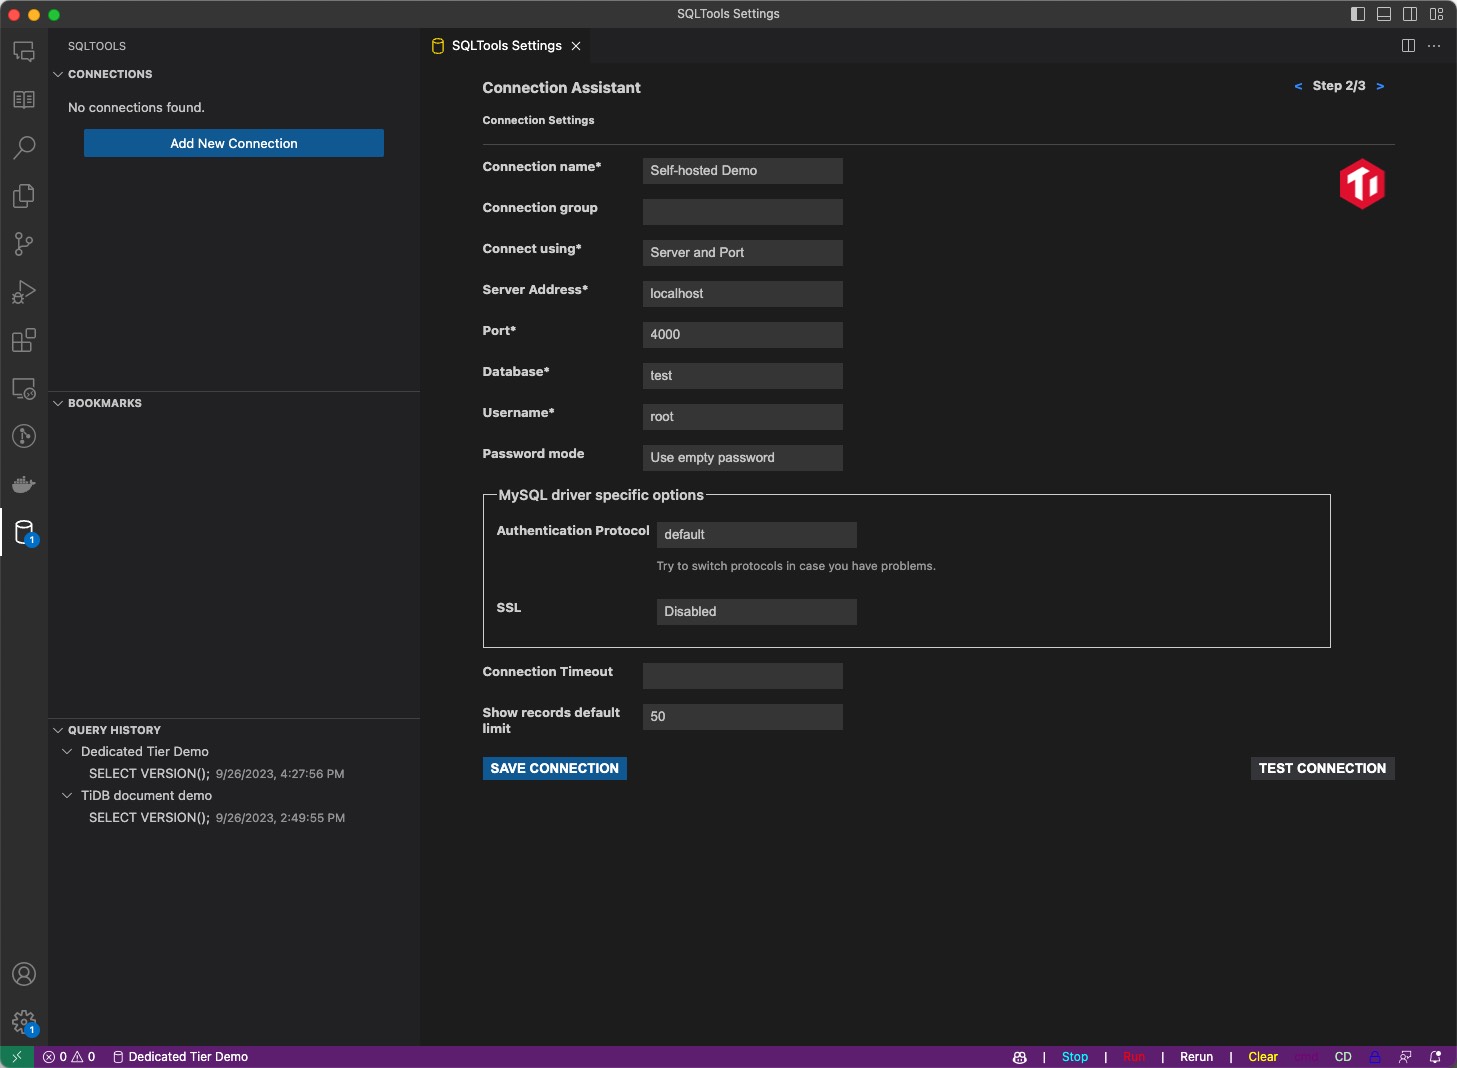Focus the Connection name field

pyautogui.click(x=742, y=171)
